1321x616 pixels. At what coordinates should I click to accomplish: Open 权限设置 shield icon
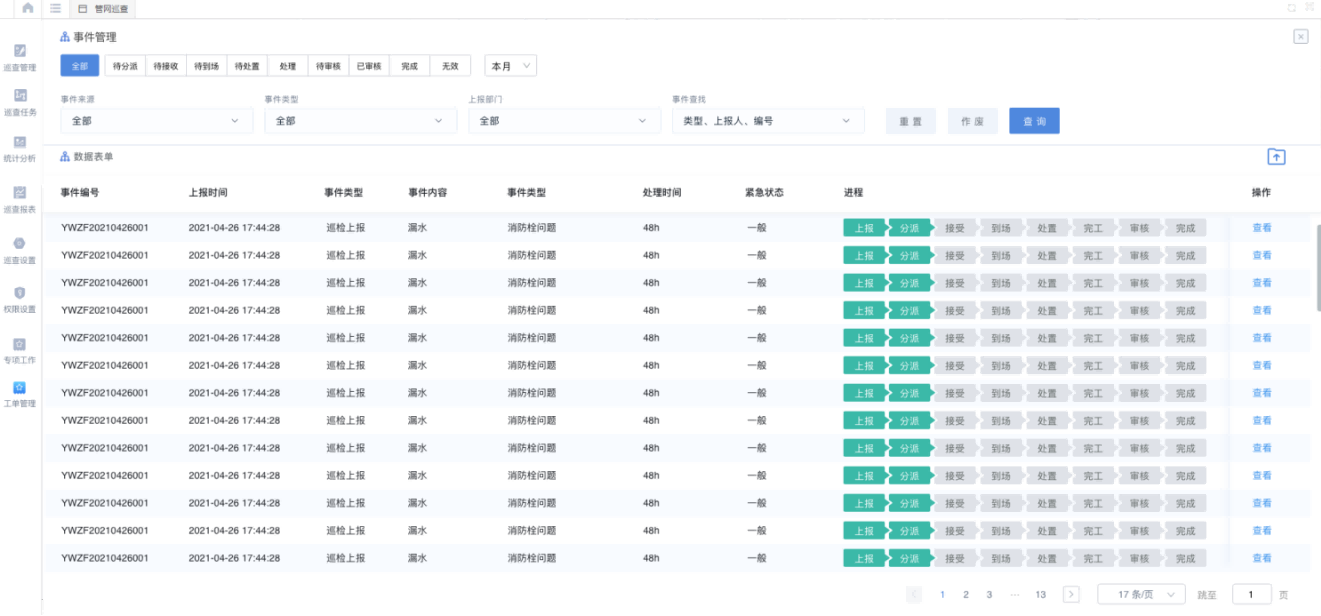click(20, 299)
